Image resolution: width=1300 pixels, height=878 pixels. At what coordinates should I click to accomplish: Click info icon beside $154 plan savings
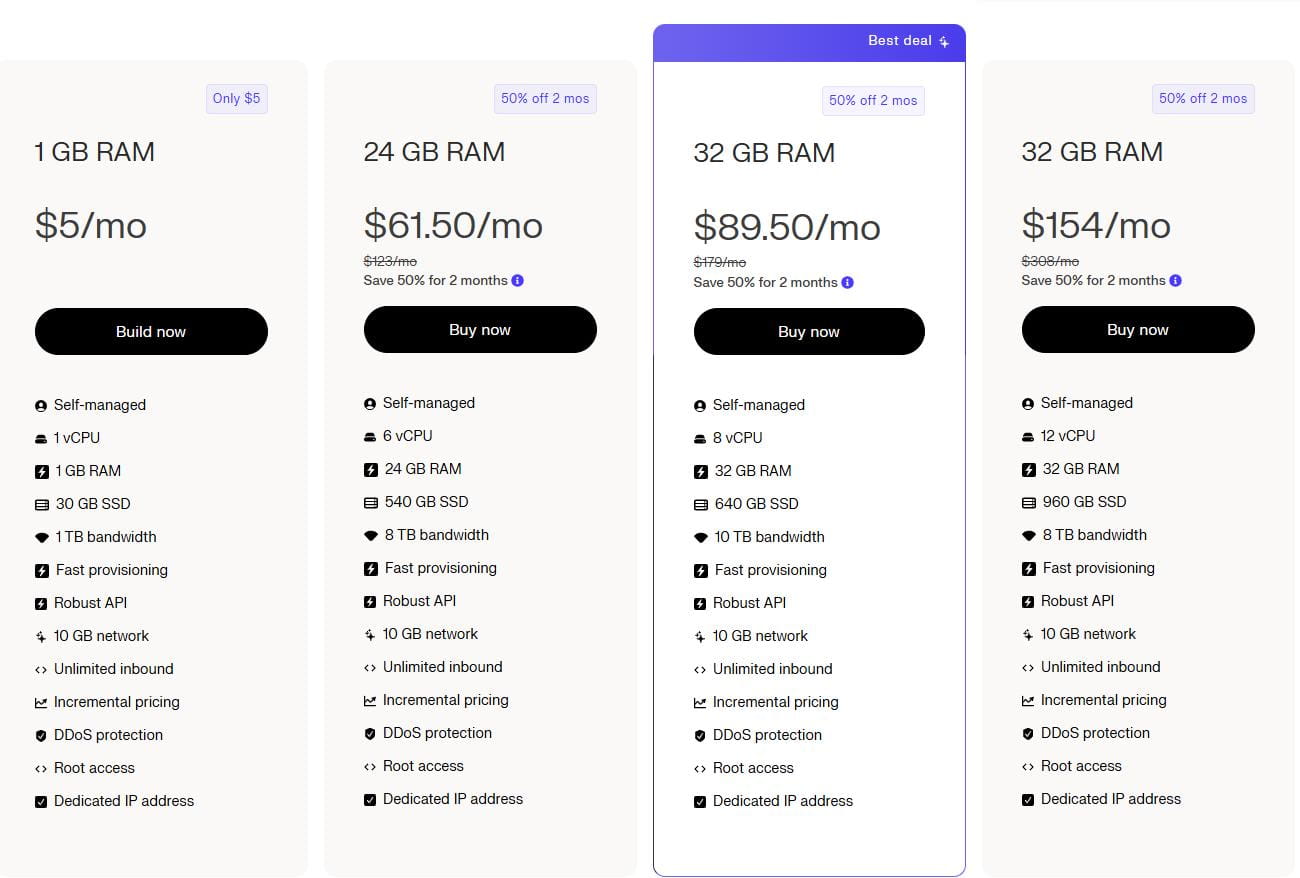(x=1175, y=281)
